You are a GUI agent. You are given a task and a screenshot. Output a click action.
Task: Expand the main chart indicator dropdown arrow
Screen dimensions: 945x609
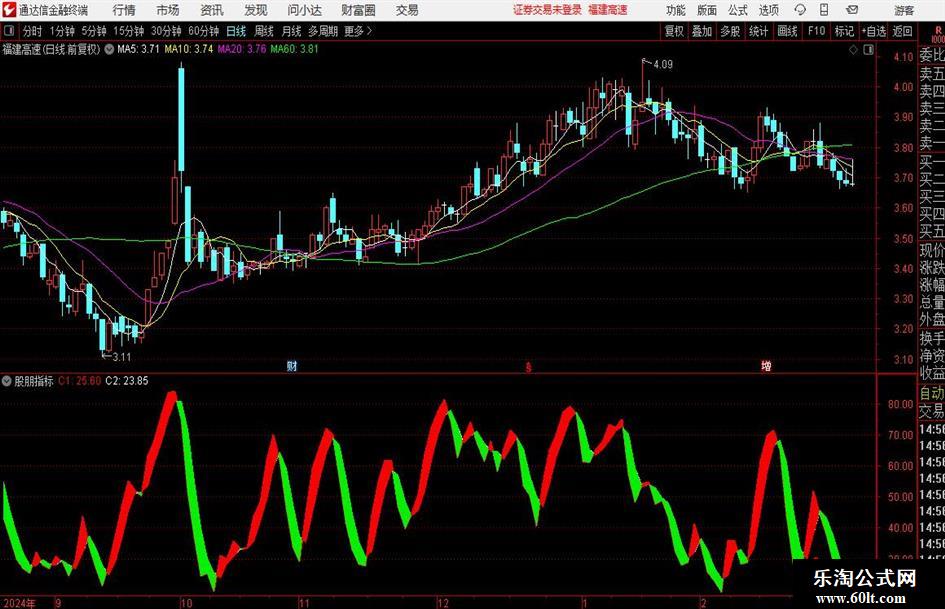[x=109, y=49]
